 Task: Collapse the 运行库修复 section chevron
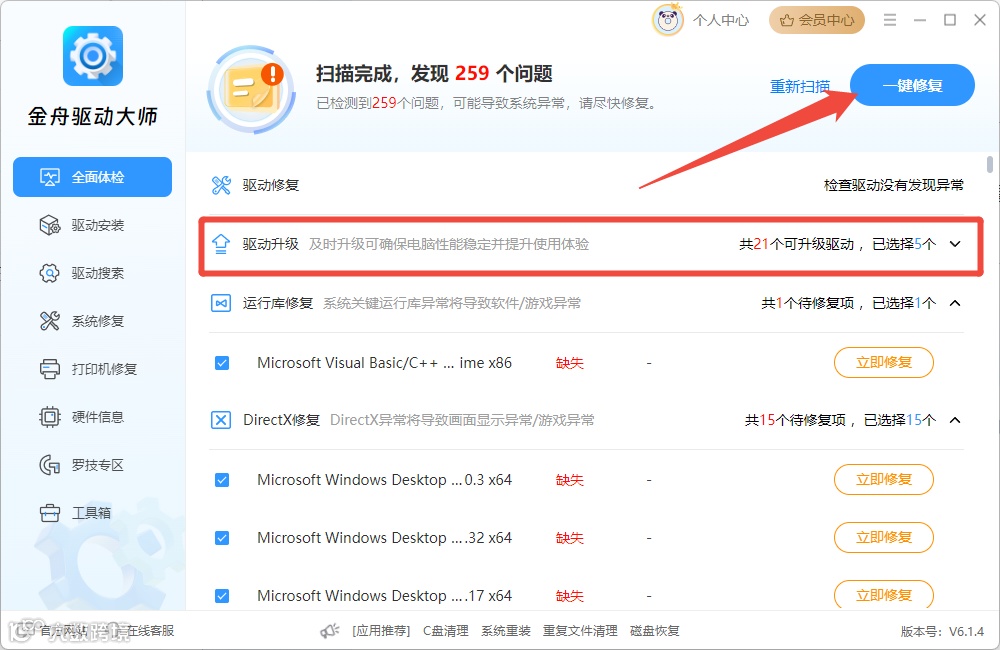[955, 303]
